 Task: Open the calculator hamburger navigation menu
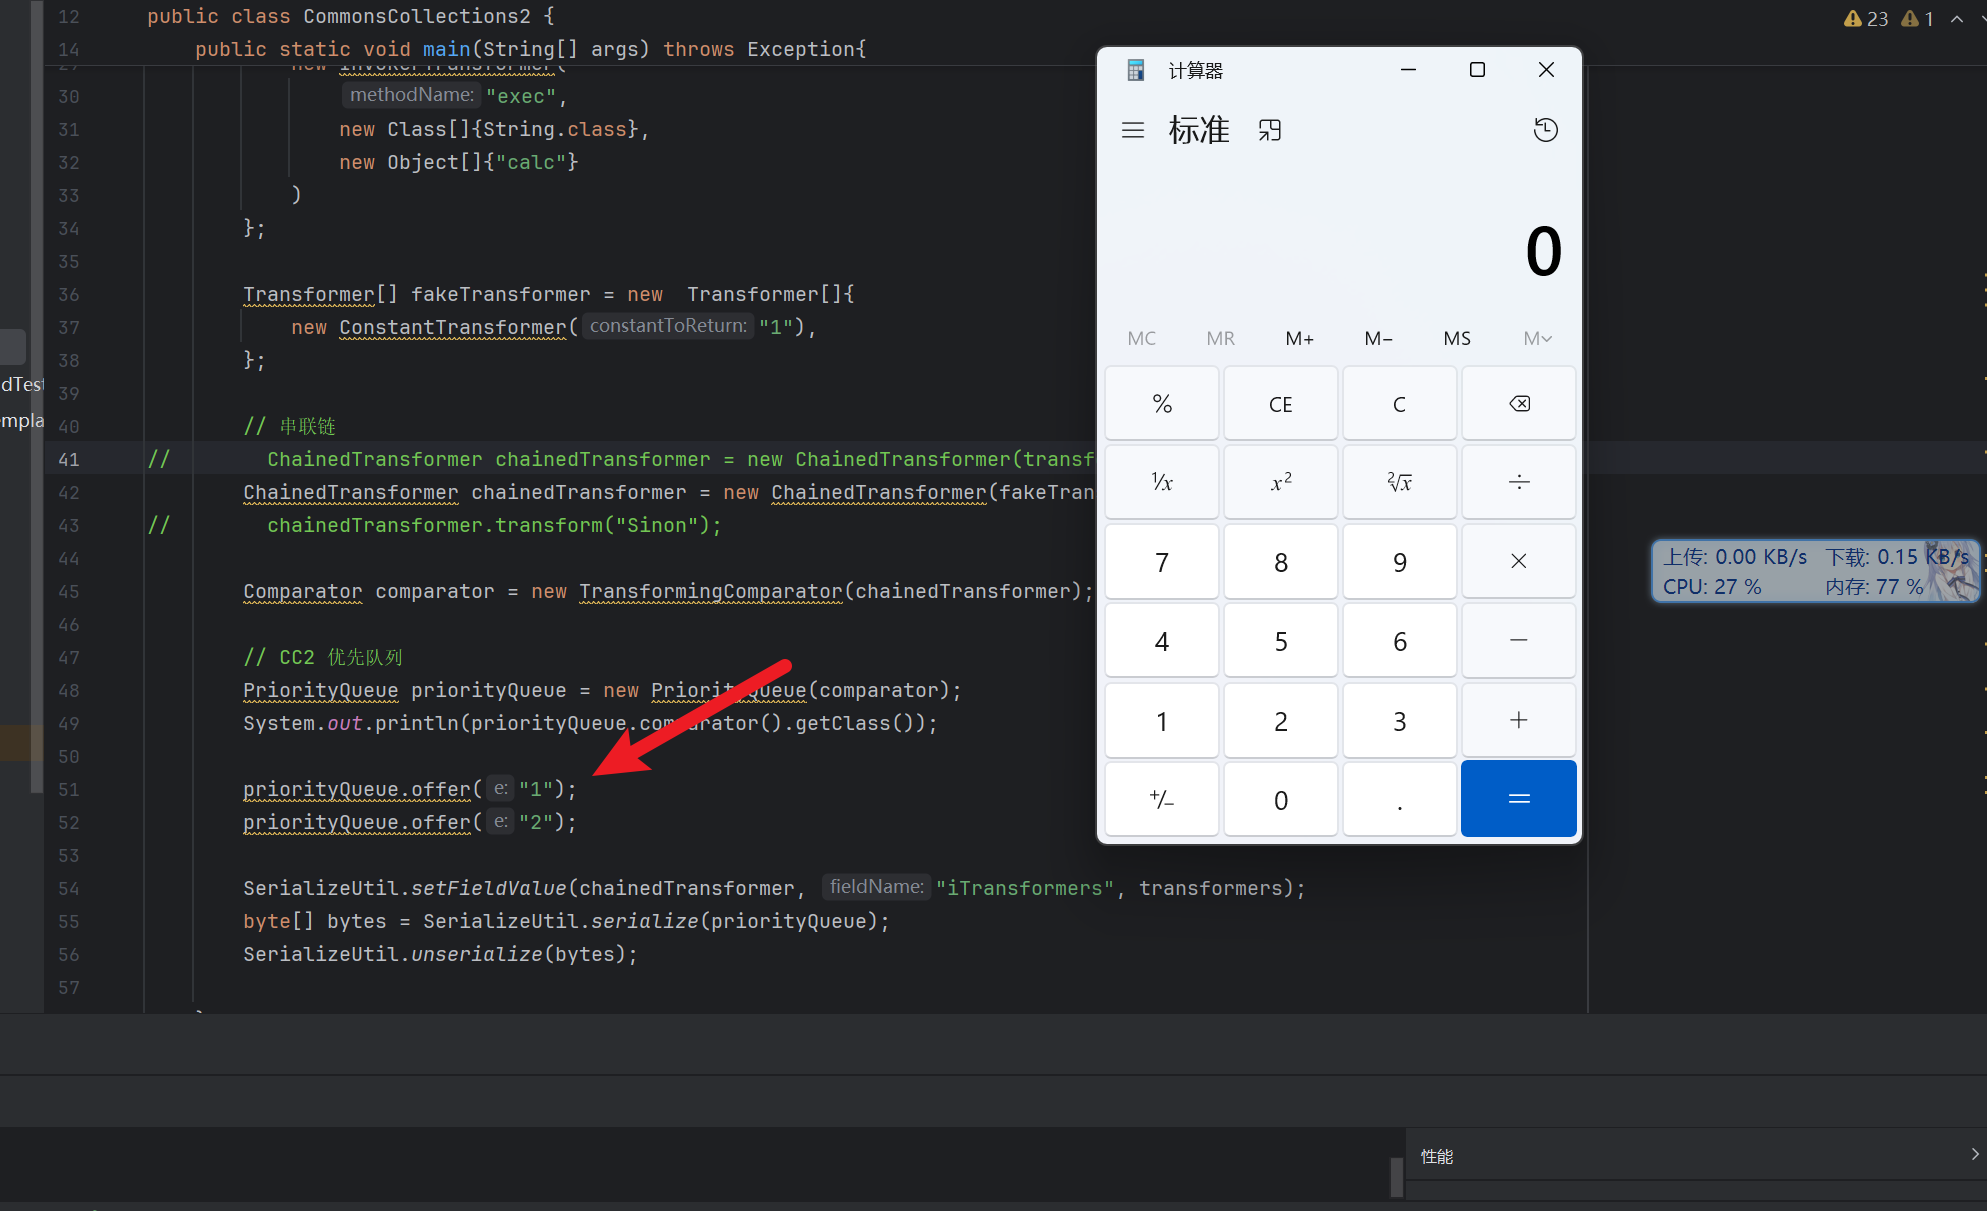click(x=1132, y=130)
